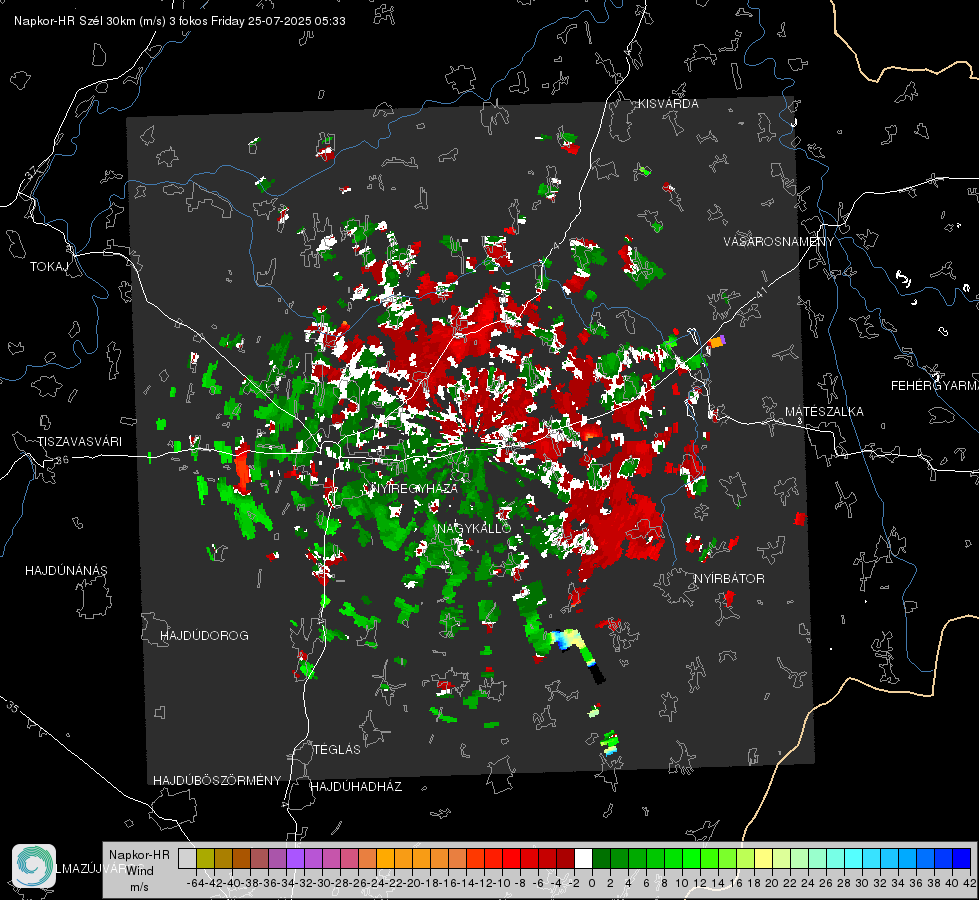Click the Napkor-HR Wind legend title
Screen dimensions: 979x900
click(x=139, y=863)
